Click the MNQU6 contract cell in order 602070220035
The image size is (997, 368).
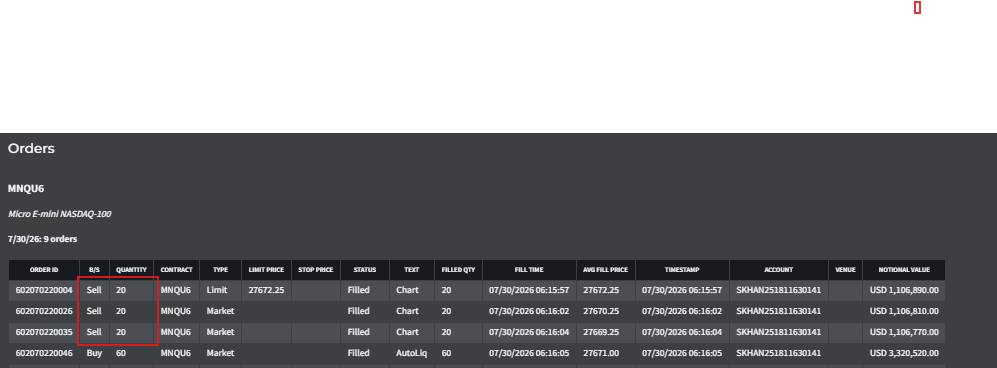point(176,332)
